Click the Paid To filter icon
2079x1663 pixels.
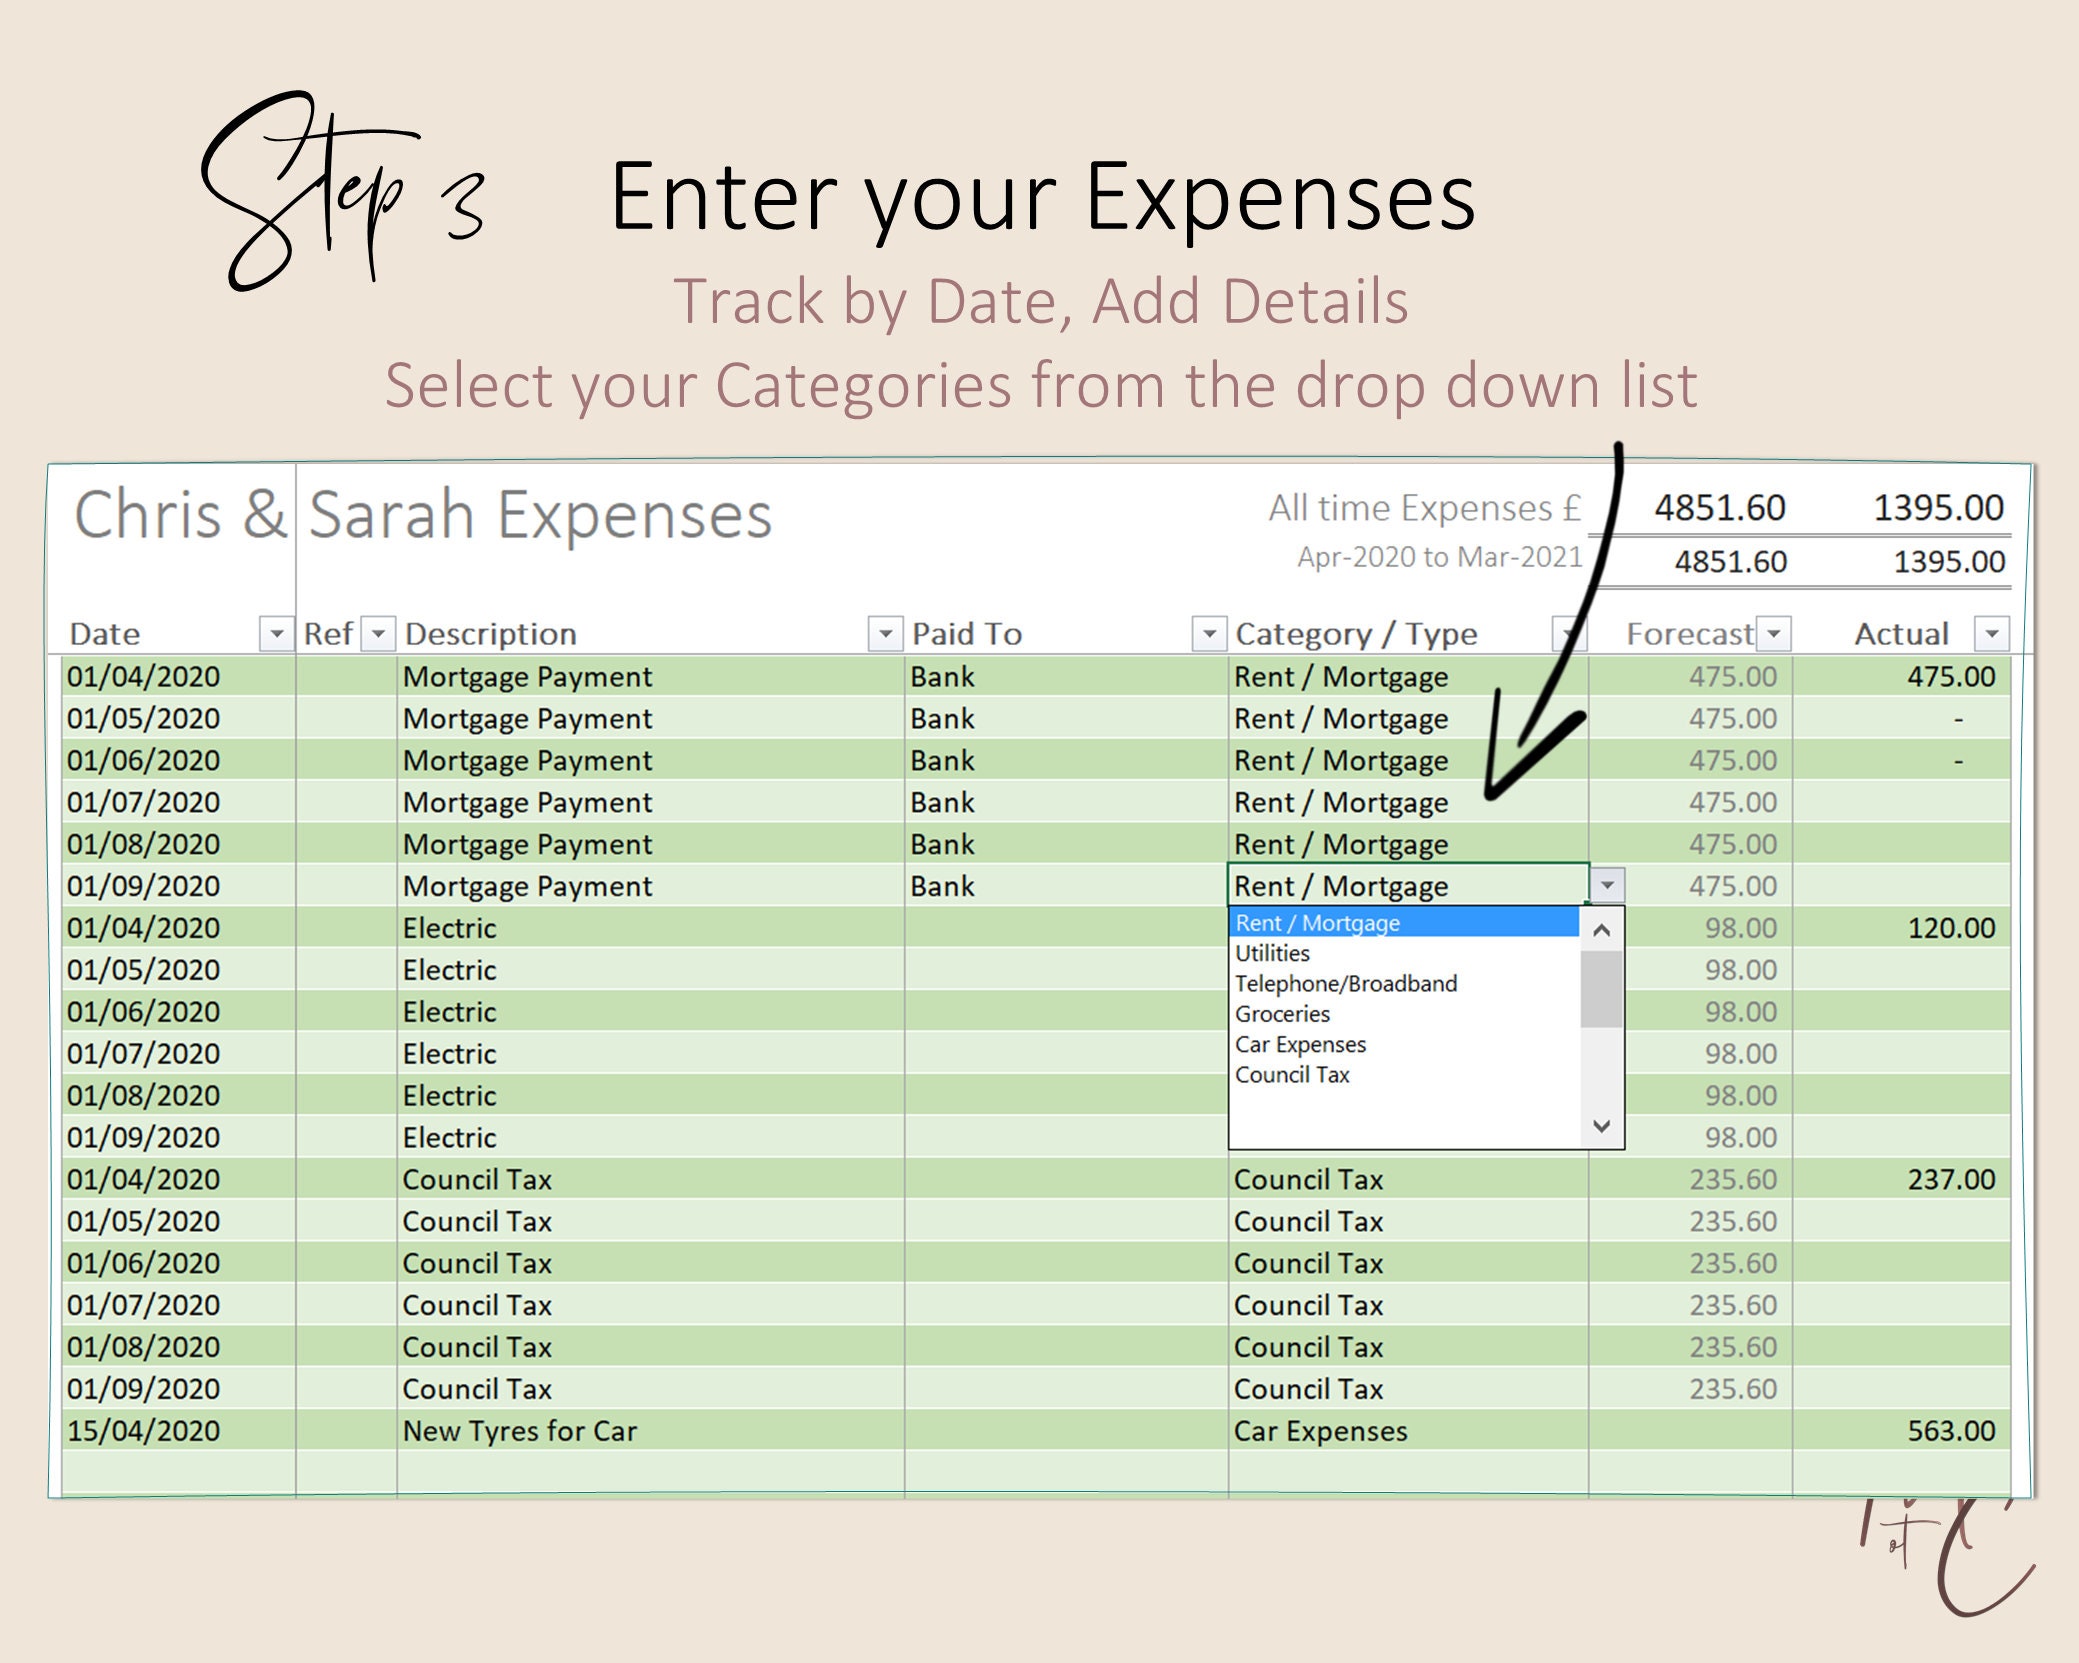pos(1209,632)
